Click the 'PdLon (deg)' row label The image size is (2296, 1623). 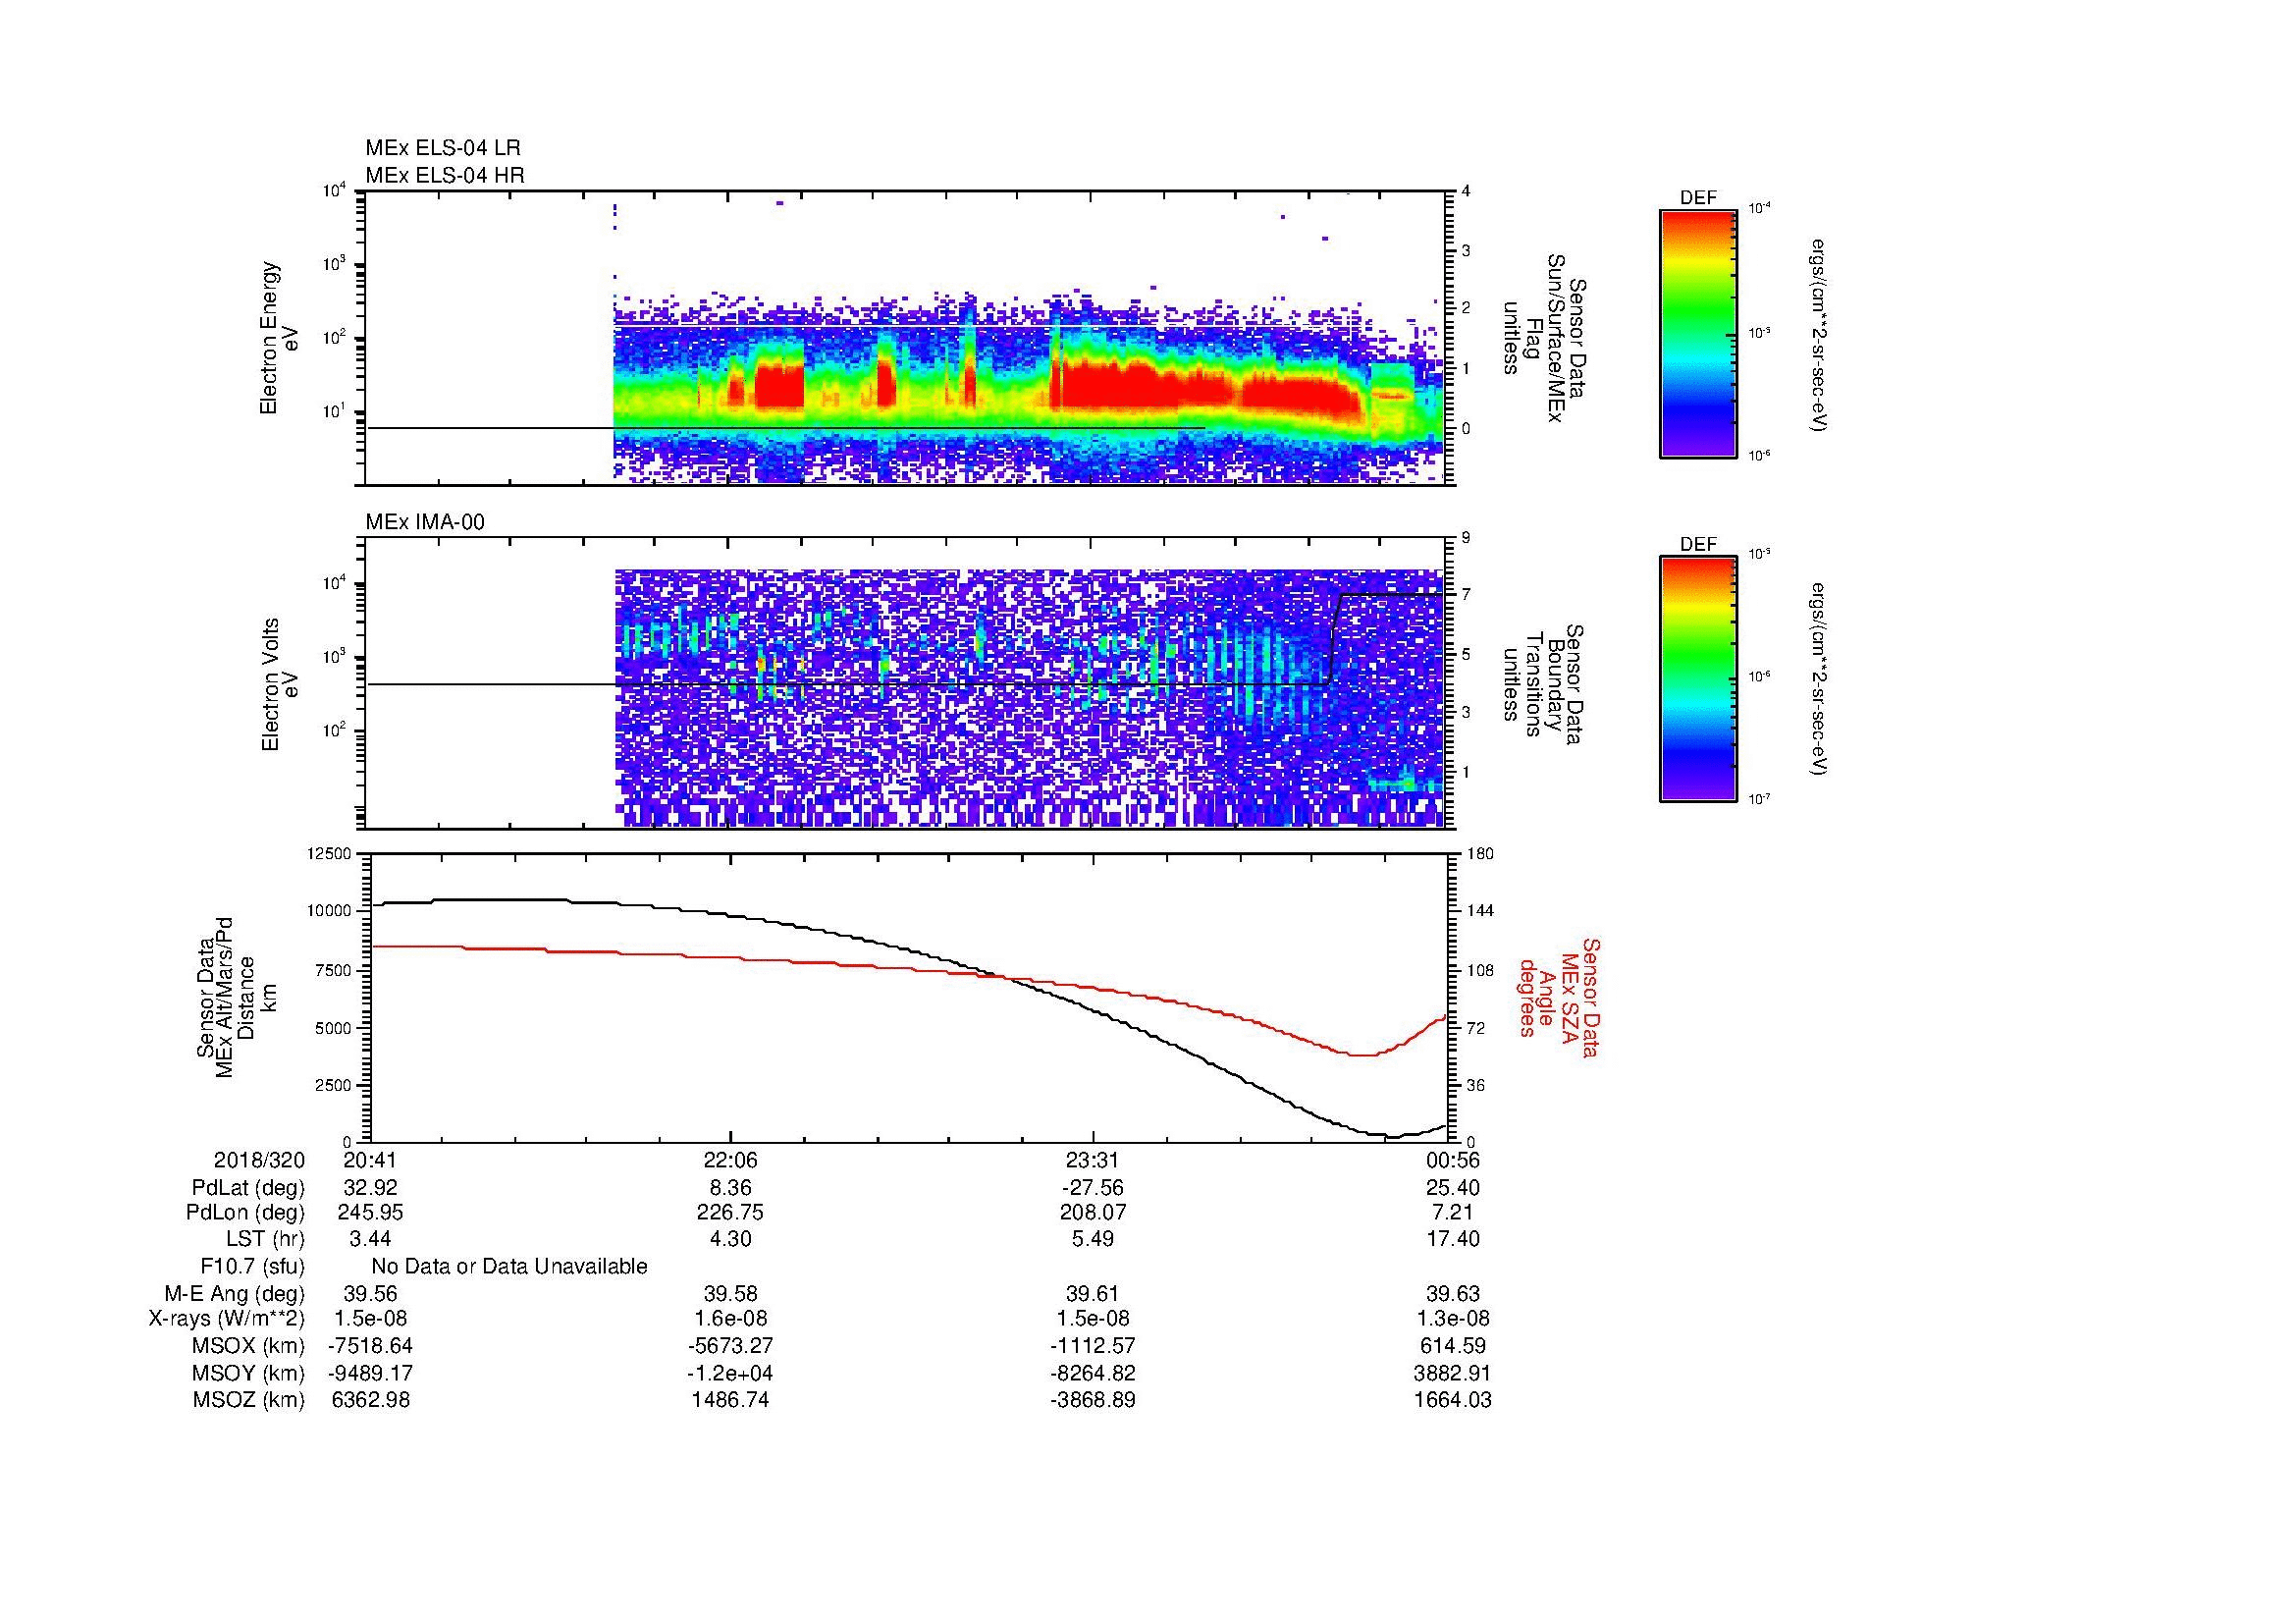click(x=245, y=1214)
